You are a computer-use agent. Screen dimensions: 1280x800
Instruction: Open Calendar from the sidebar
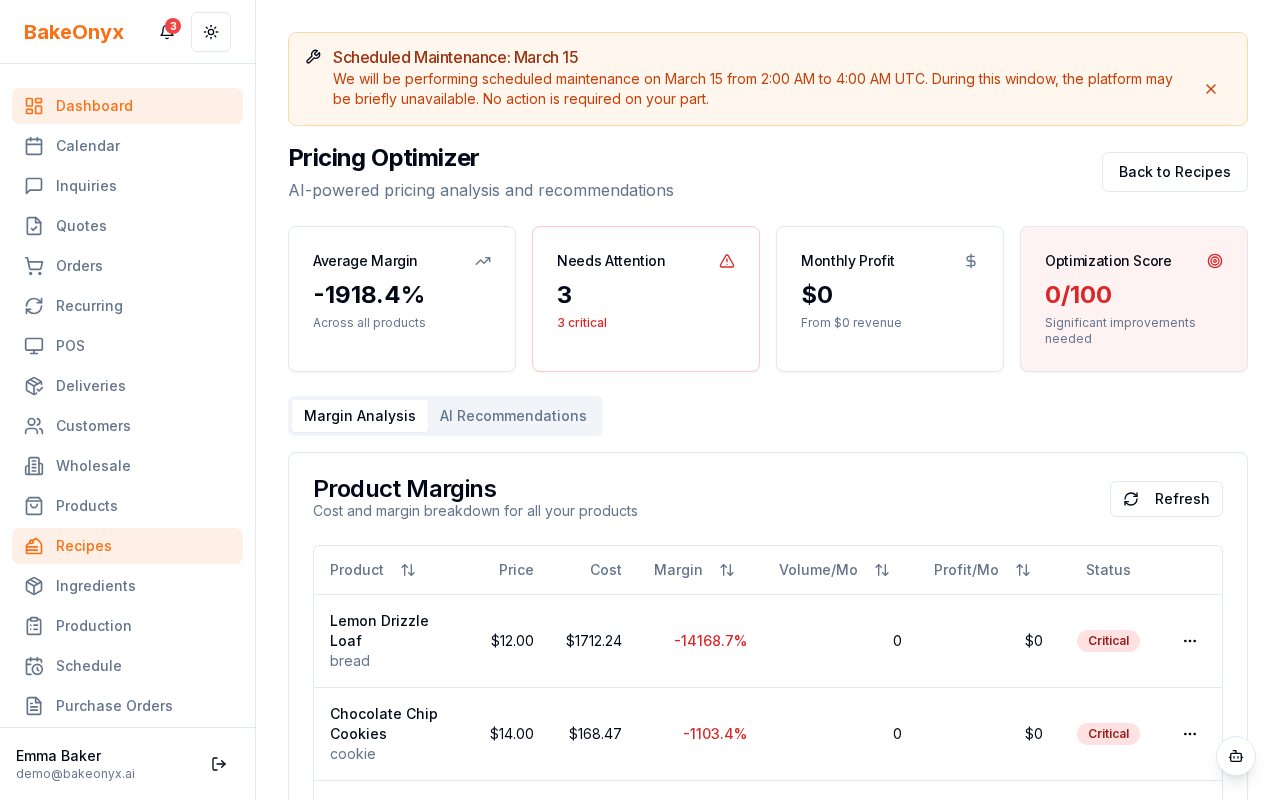click(88, 146)
